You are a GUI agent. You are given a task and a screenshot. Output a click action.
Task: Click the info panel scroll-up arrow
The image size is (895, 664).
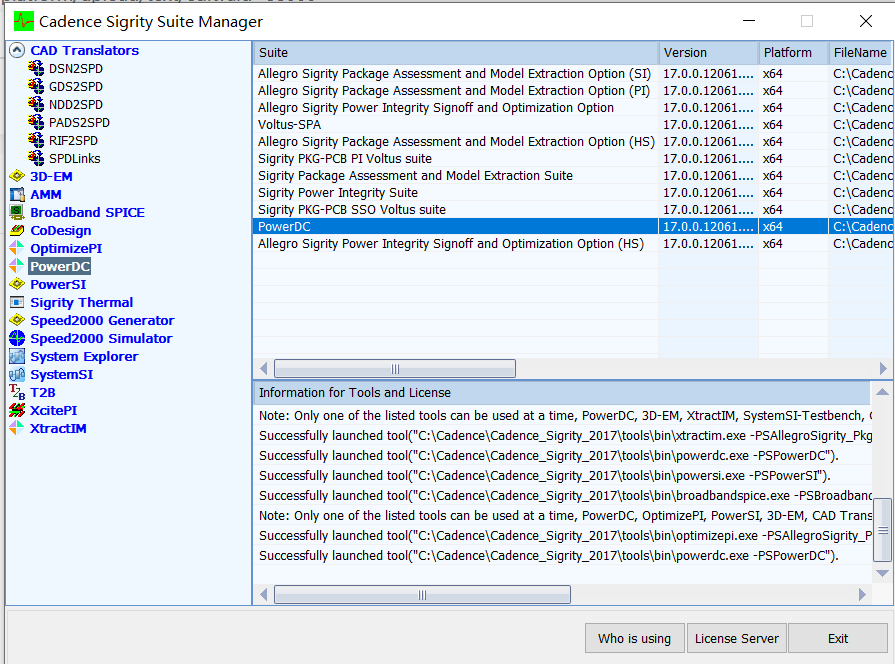point(882,392)
